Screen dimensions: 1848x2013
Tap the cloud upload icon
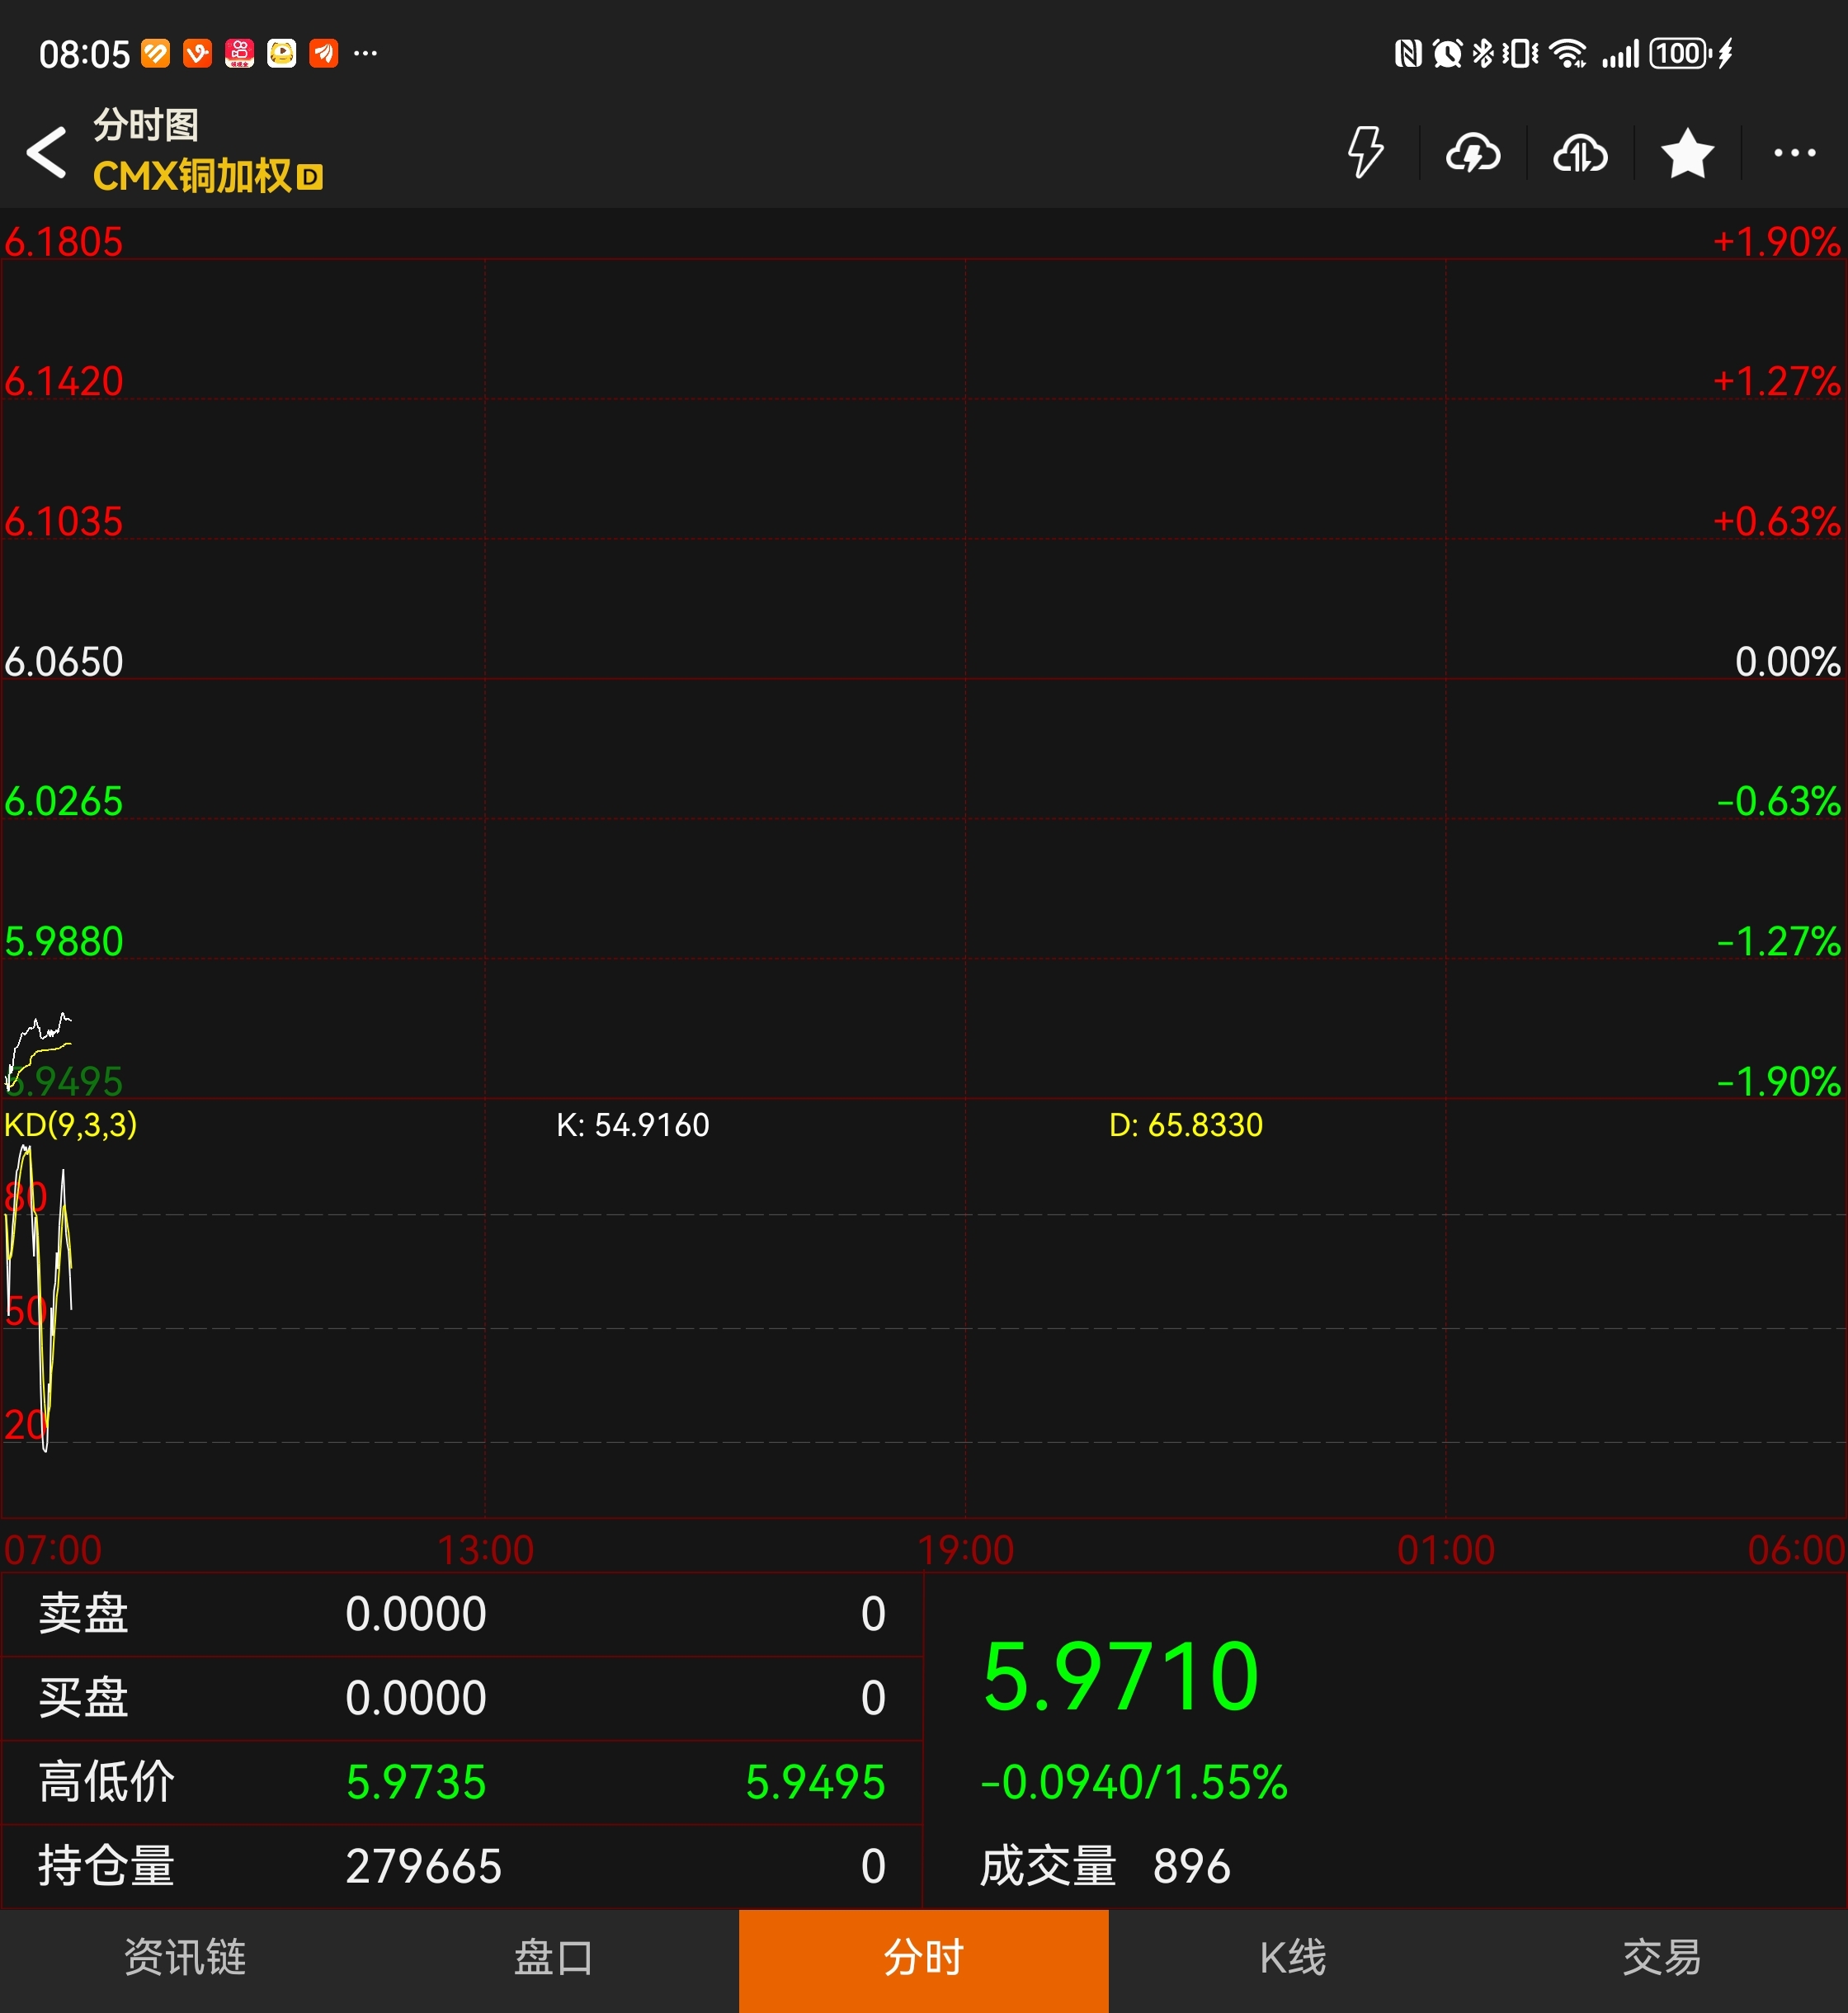[x=1579, y=153]
